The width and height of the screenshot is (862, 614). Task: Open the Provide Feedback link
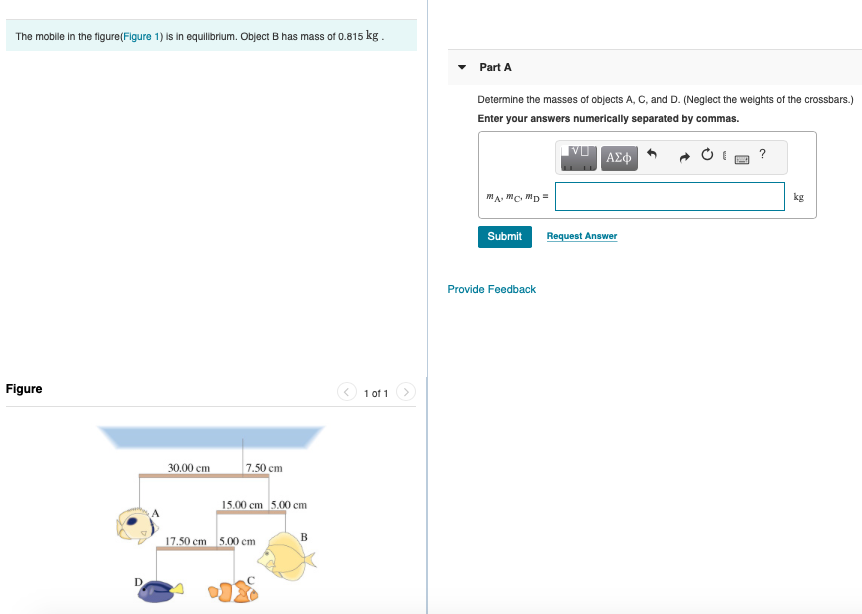(491, 289)
